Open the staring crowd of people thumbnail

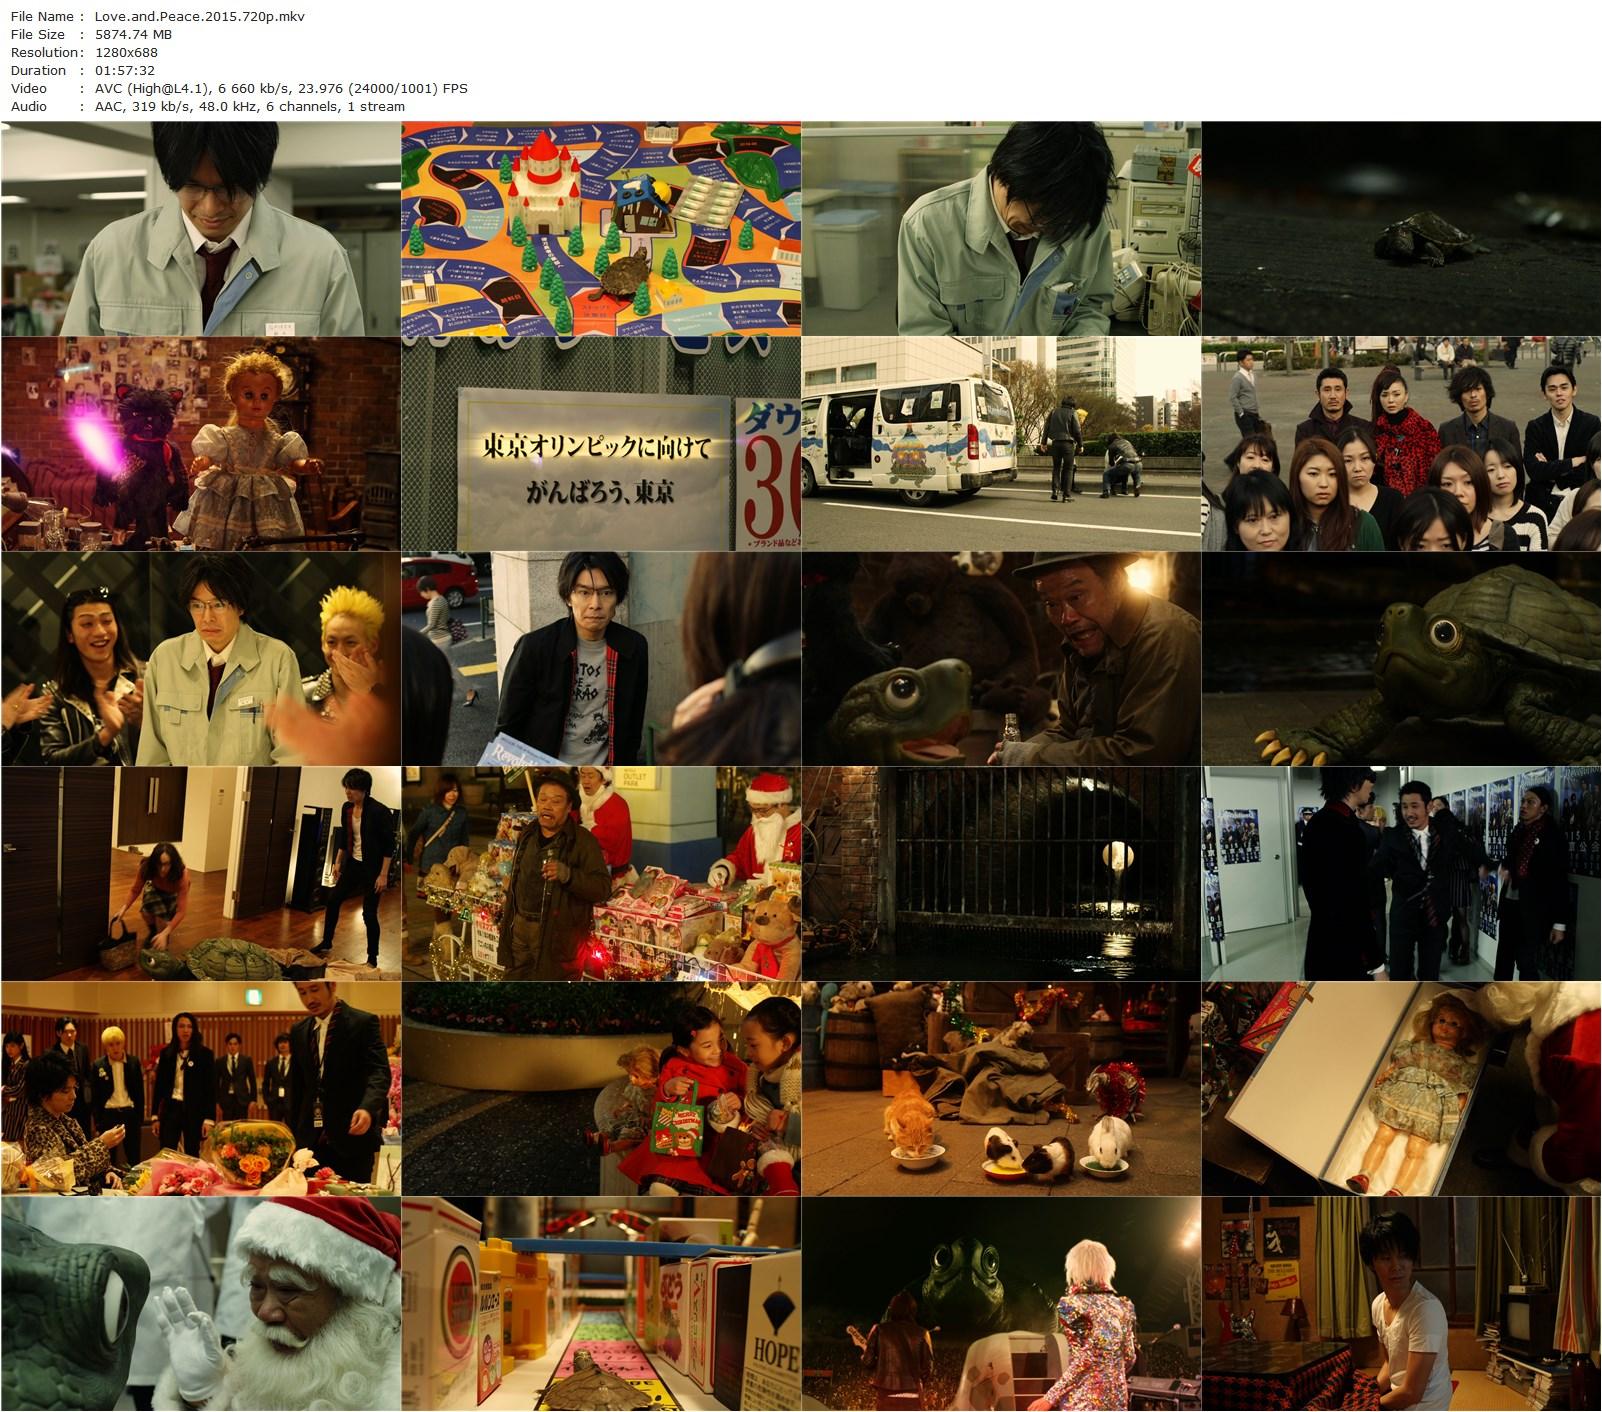tap(1400, 444)
